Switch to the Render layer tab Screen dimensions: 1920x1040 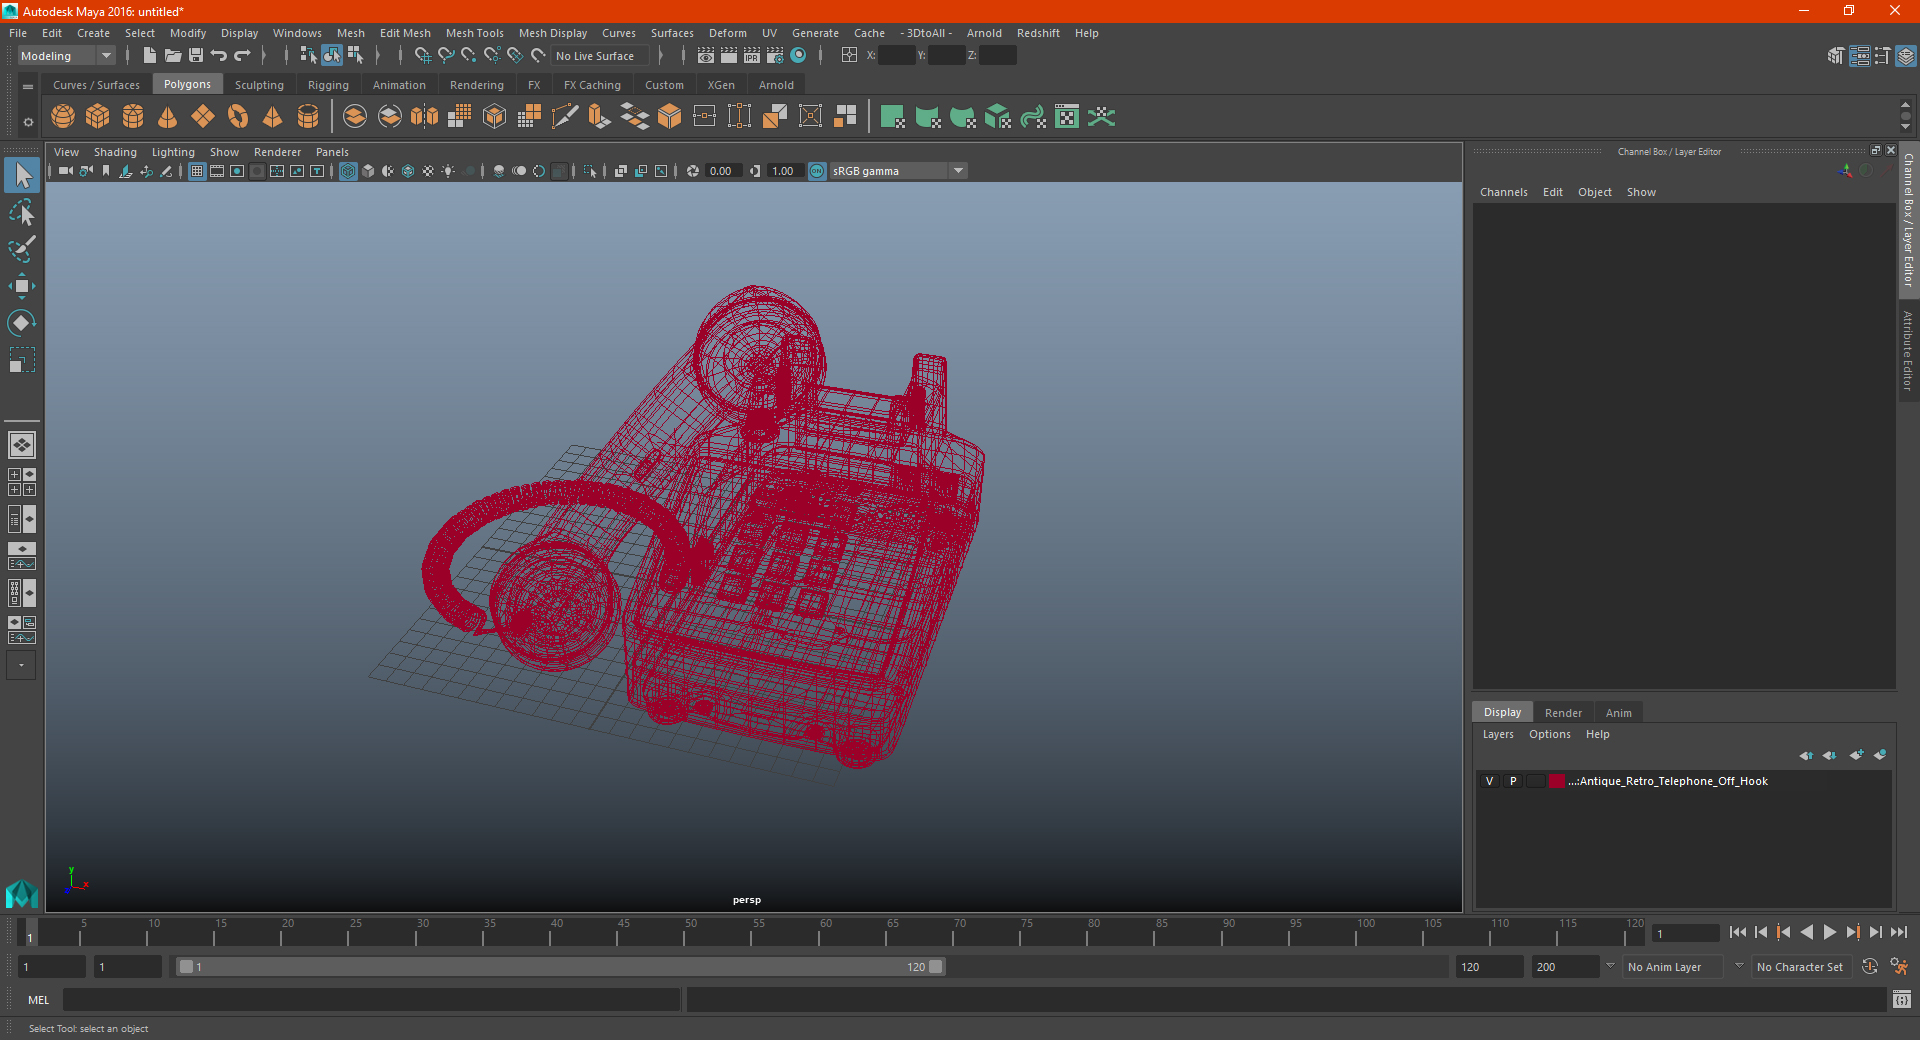[x=1563, y=713]
